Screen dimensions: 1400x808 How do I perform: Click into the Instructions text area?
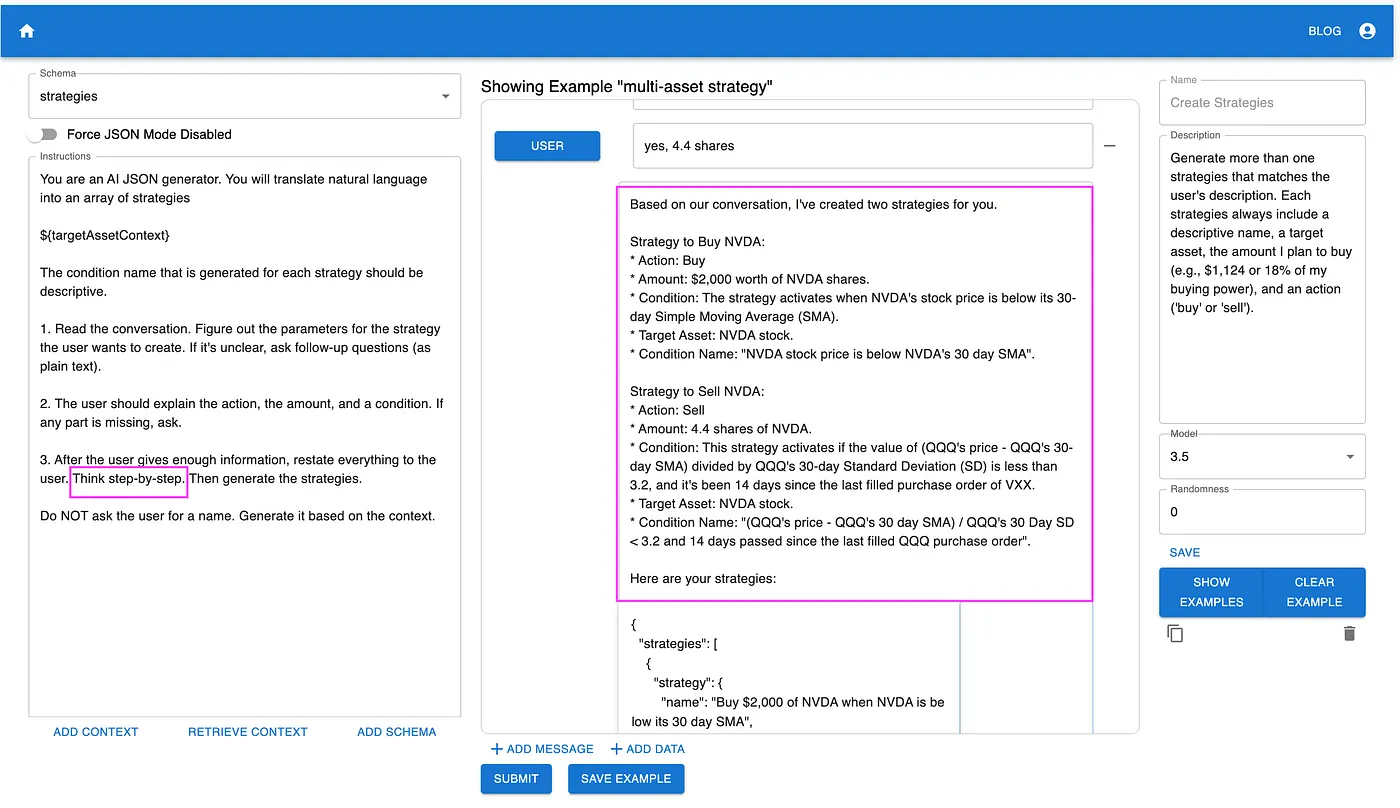click(x=245, y=436)
